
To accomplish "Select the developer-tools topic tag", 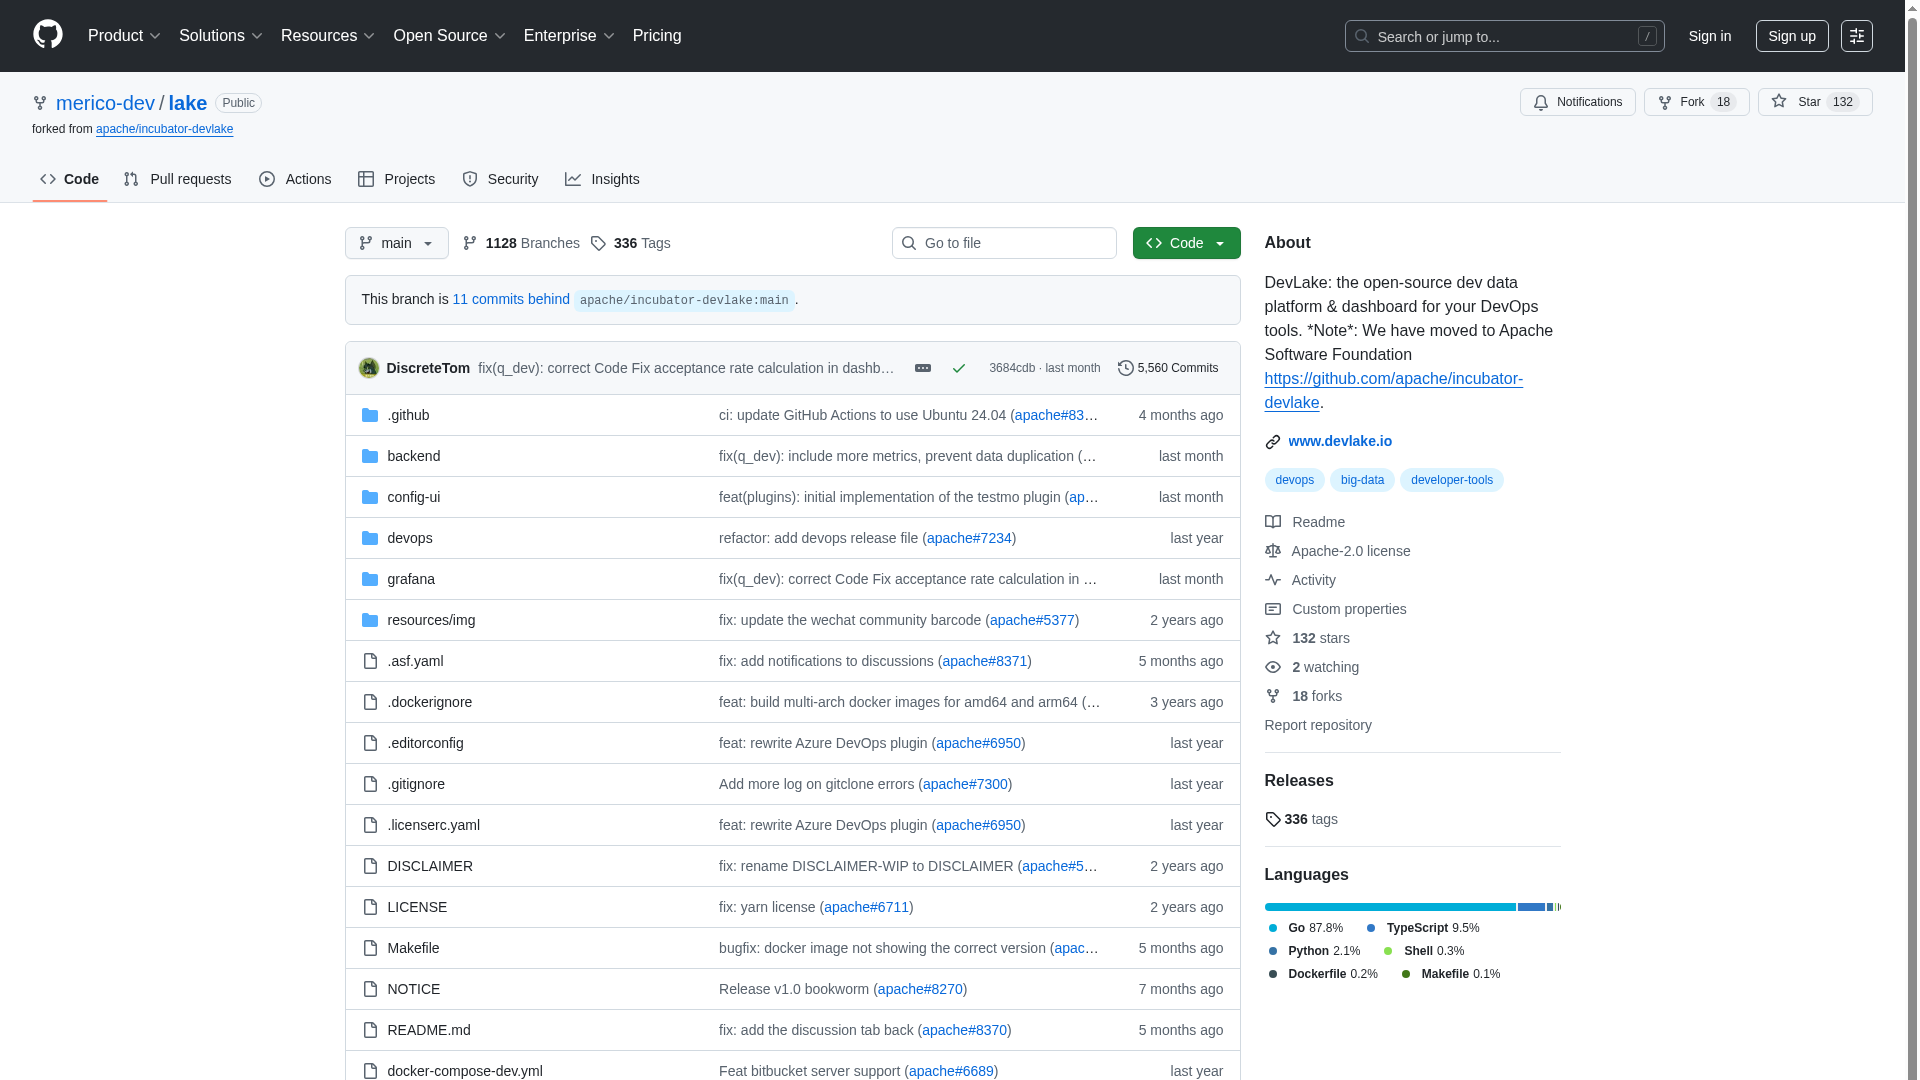I will point(1452,480).
